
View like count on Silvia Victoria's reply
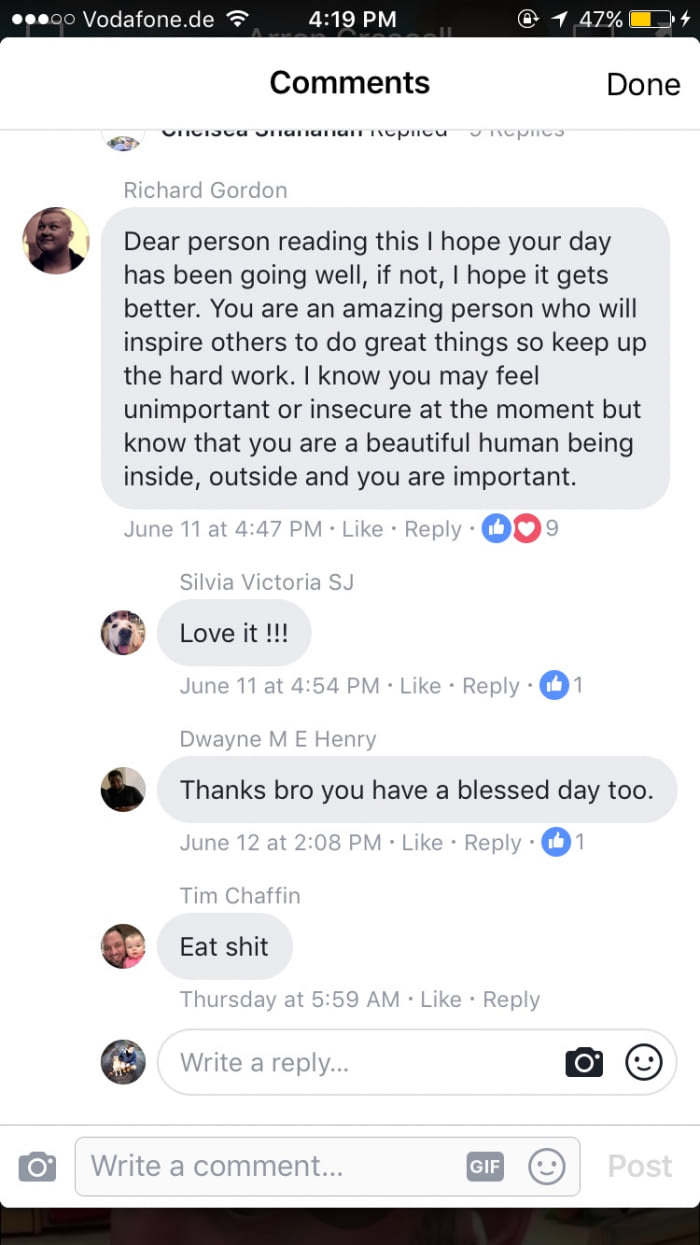pyautogui.click(x=562, y=686)
